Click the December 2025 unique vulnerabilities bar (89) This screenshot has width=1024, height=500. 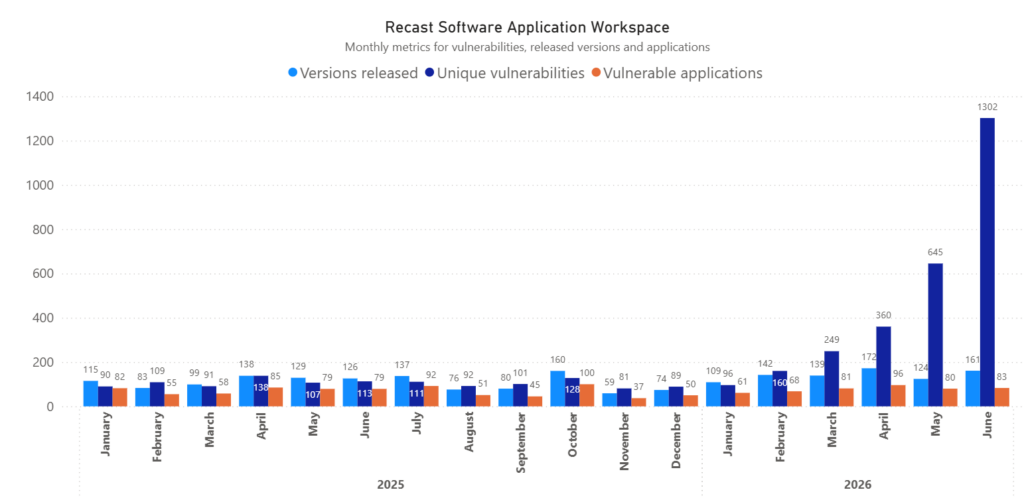(x=676, y=396)
